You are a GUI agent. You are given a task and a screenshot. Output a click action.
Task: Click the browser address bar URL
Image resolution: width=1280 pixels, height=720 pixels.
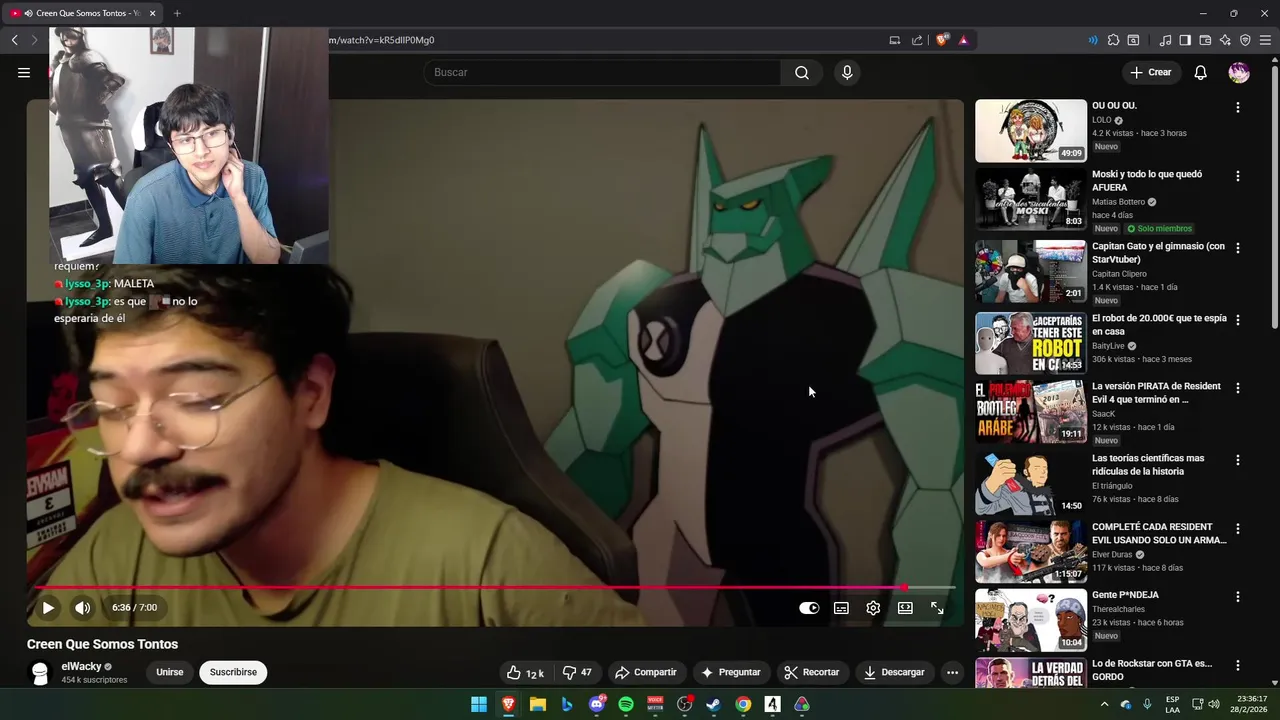point(381,40)
